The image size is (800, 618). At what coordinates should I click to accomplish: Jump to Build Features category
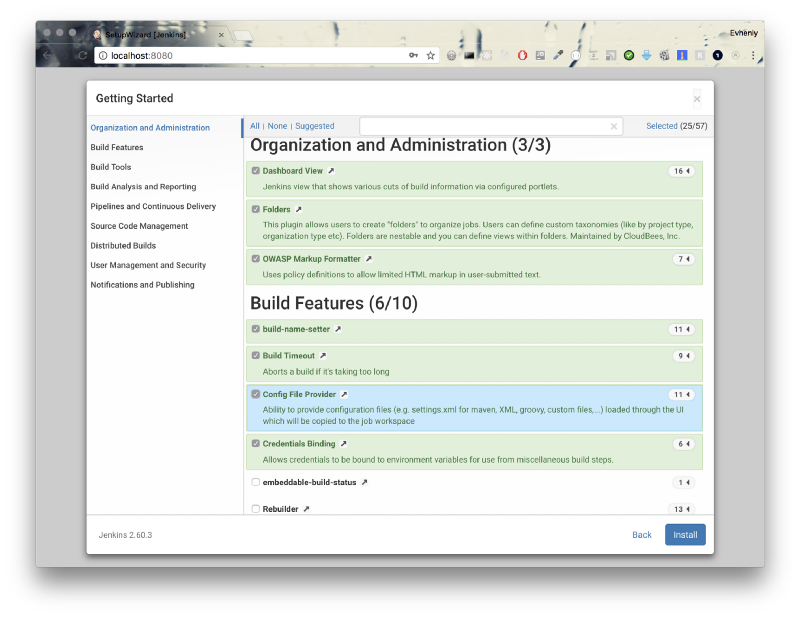point(117,147)
